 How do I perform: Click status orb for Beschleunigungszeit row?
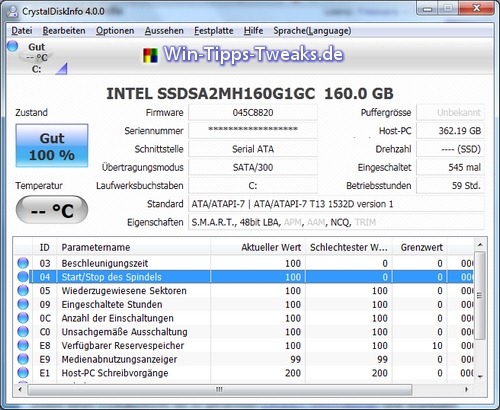[23, 263]
